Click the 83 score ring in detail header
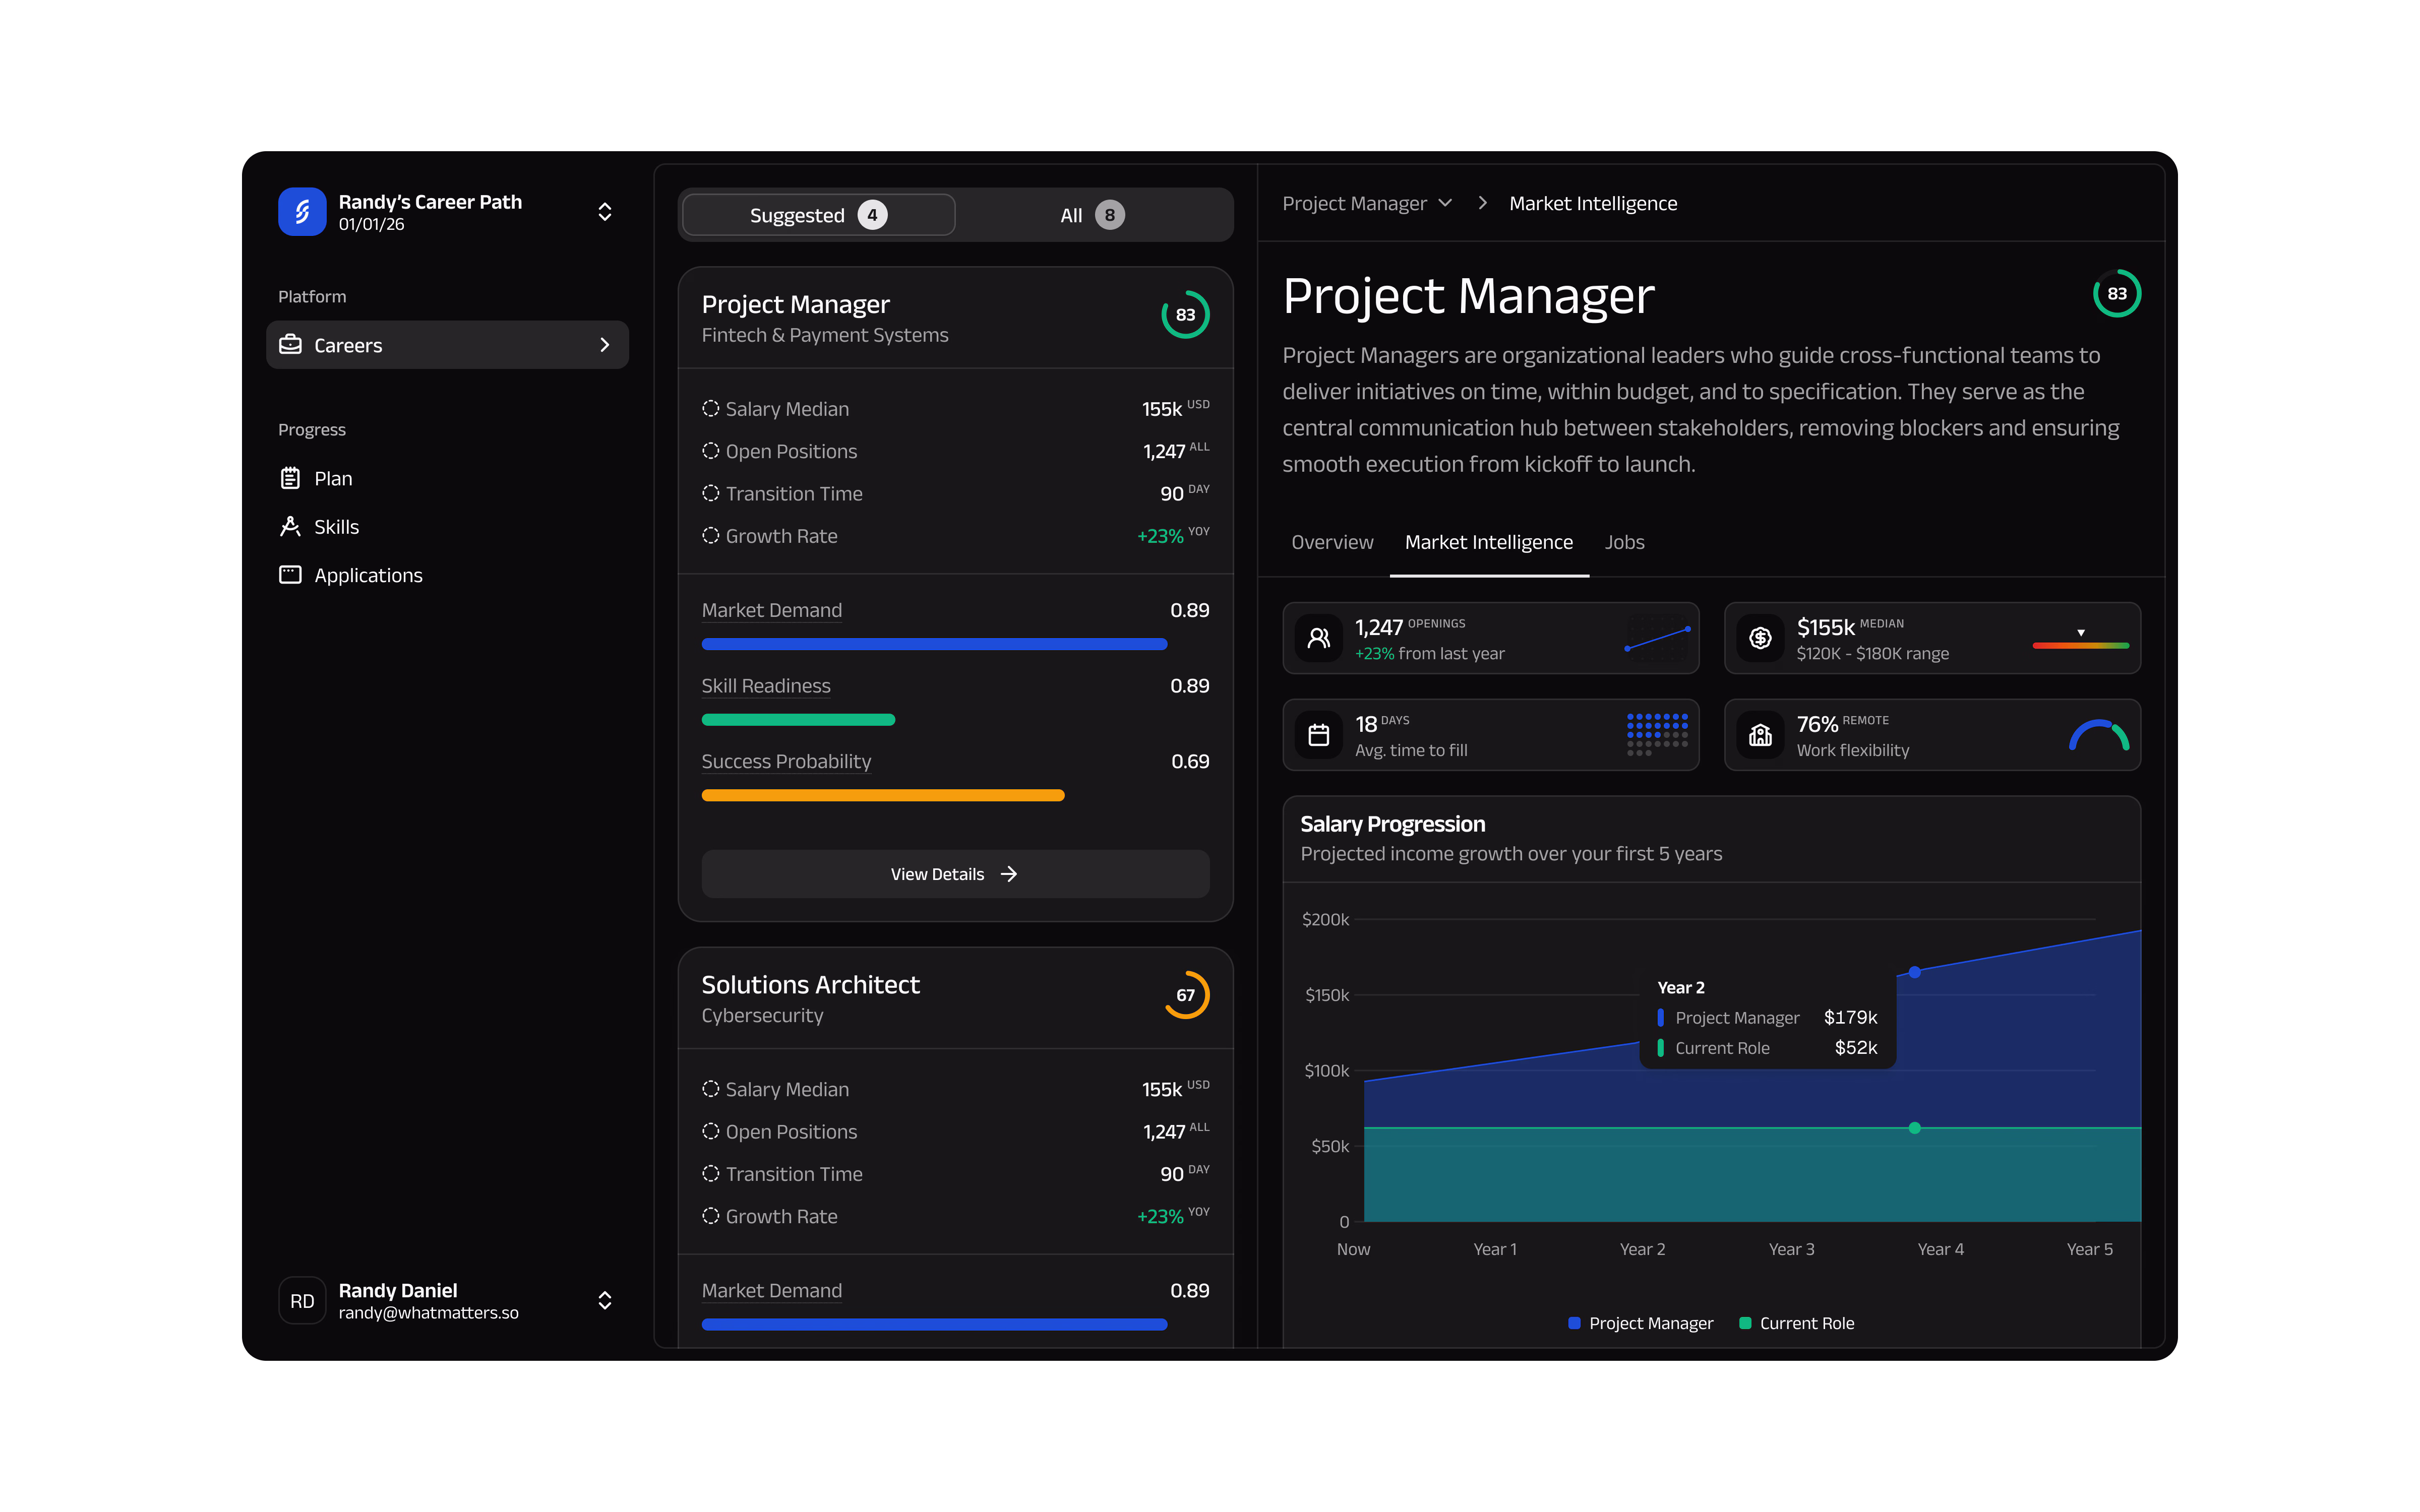The image size is (2420, 1512). (x=2117, y=294)
